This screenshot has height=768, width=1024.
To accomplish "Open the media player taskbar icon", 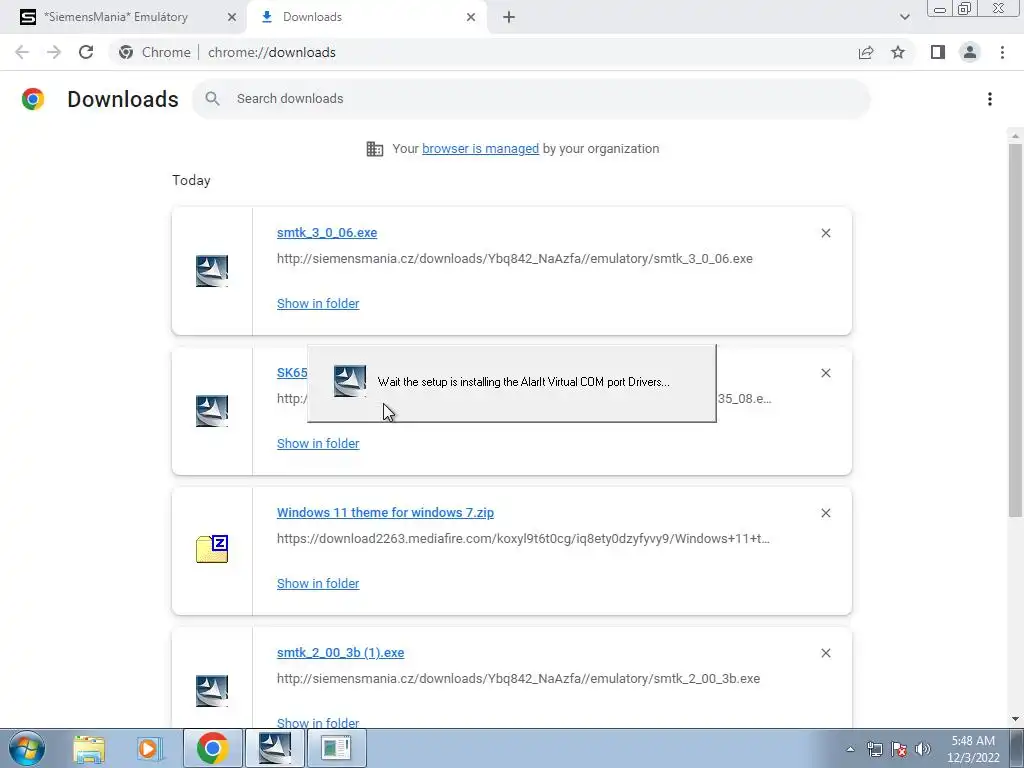I will (150, 748).
